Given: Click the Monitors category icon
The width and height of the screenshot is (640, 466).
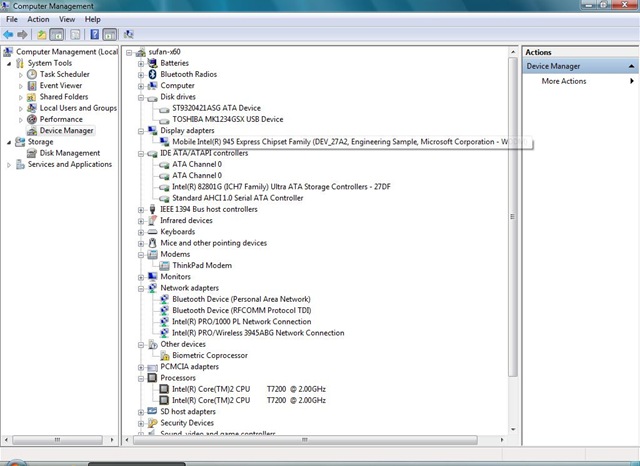Looking at the screenshot, I should (x=152, y=277).
